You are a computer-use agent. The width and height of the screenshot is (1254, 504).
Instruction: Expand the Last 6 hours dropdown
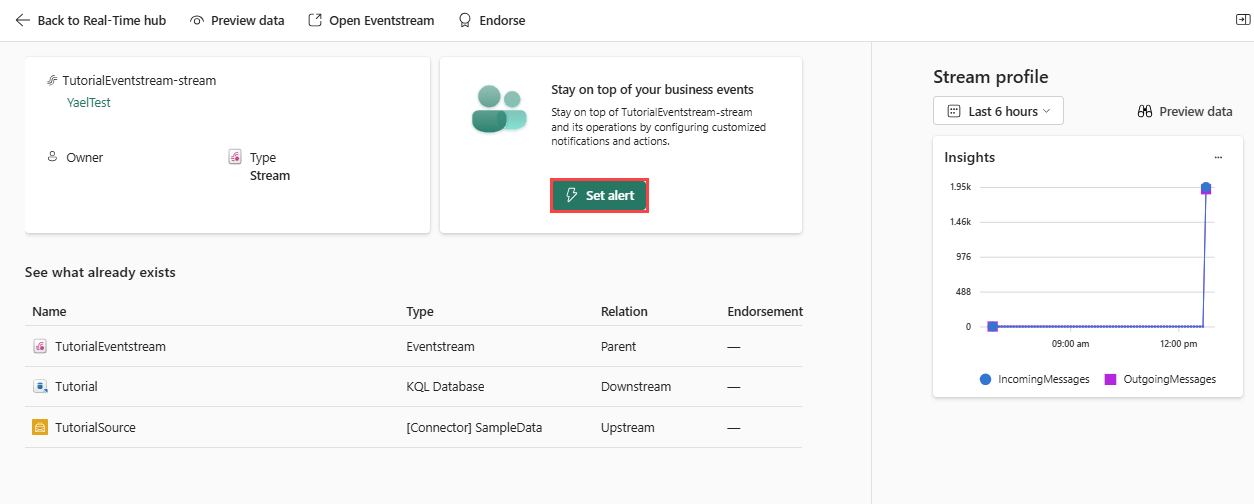pos(998,111)
